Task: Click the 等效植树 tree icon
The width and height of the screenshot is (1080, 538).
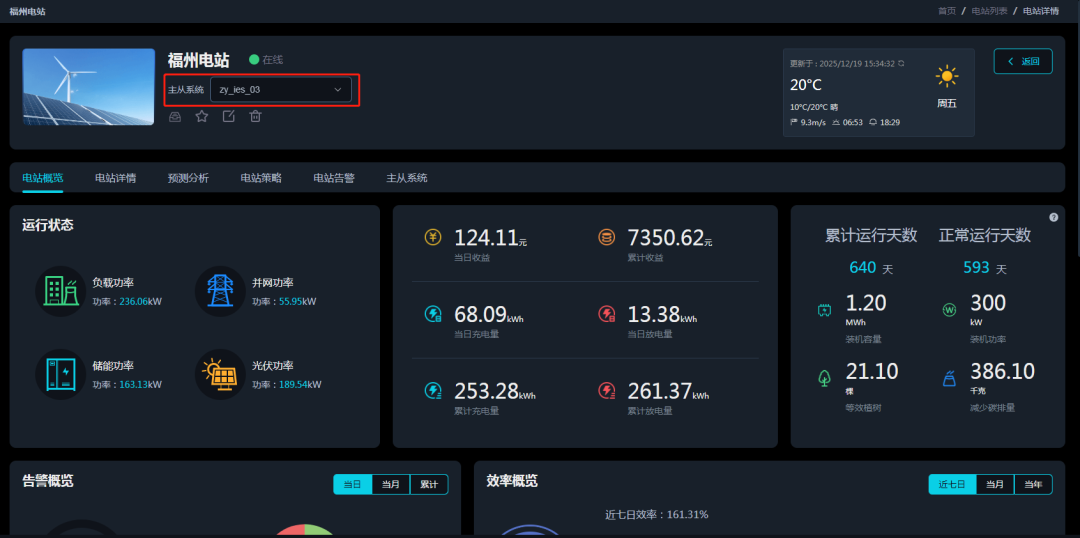Action: click(824, 378)
